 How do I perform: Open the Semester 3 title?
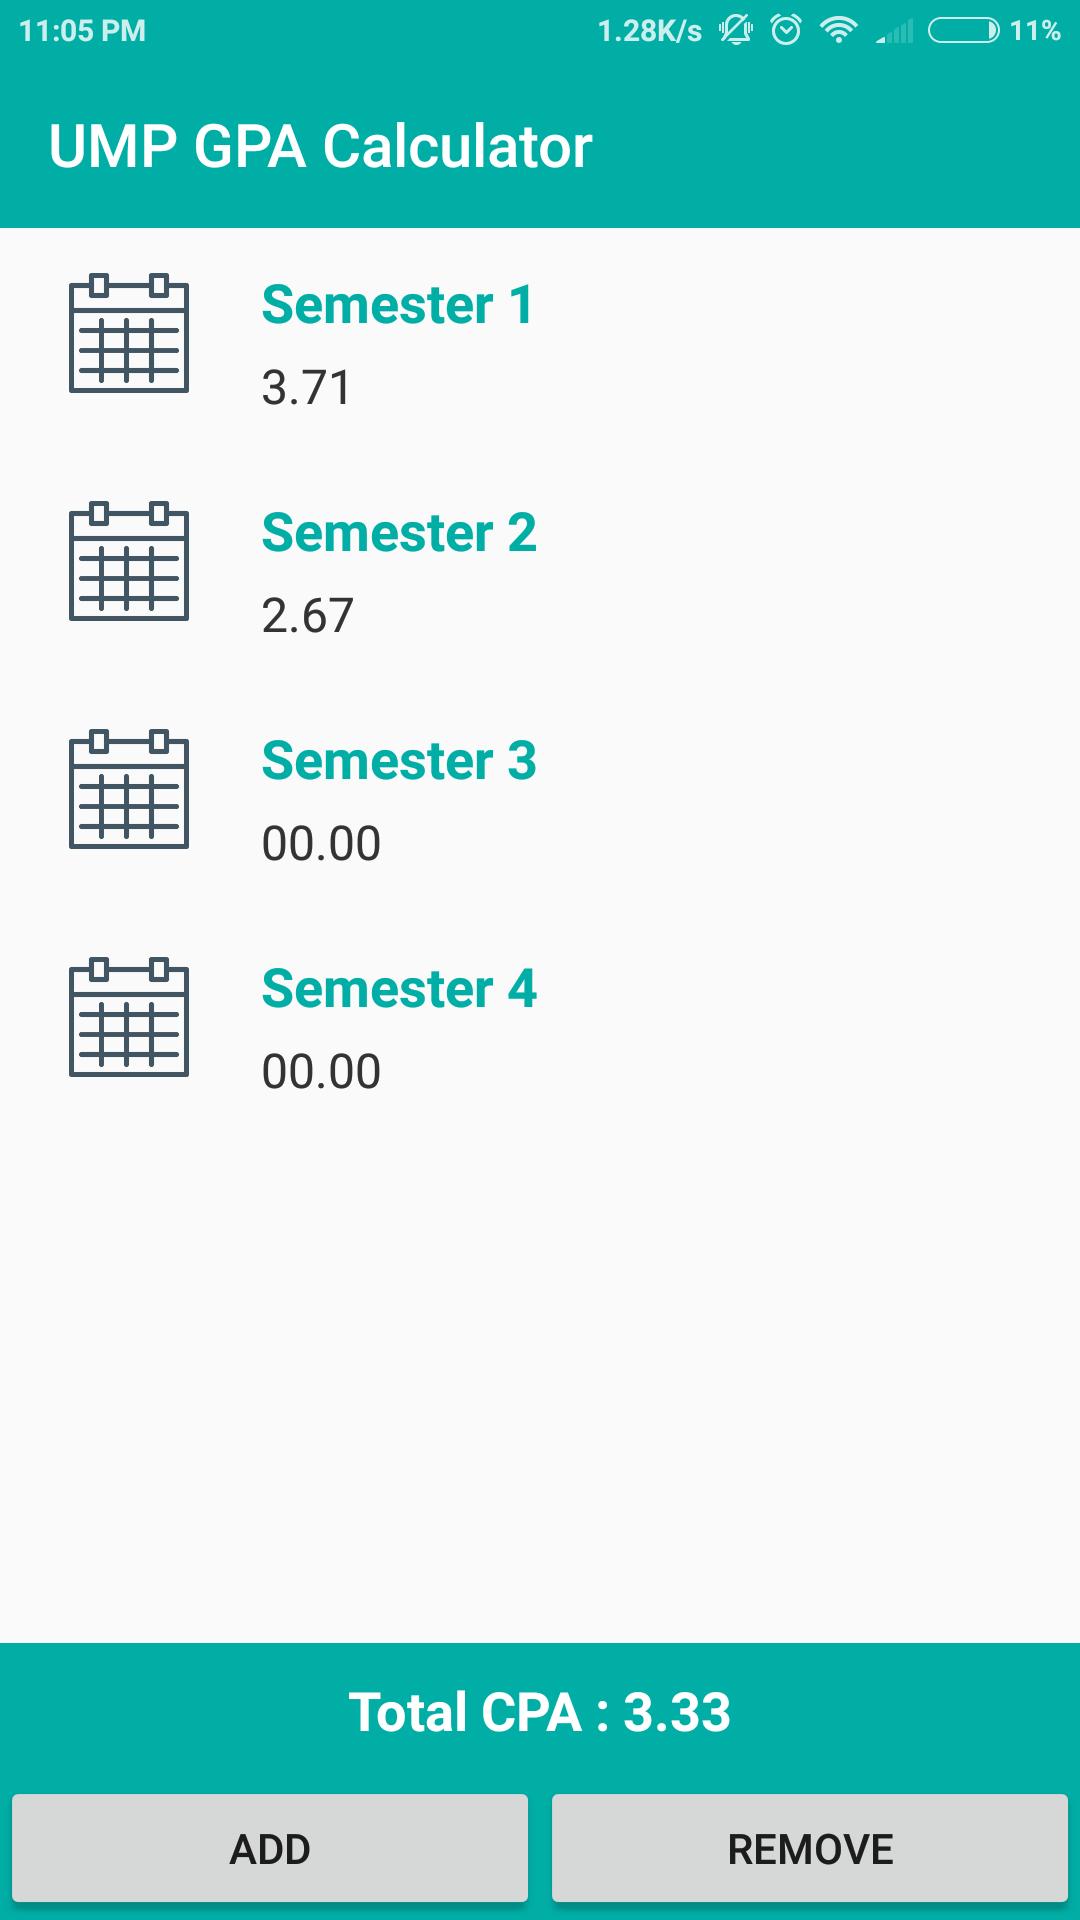pyautogui.click(x=399, y=761)
